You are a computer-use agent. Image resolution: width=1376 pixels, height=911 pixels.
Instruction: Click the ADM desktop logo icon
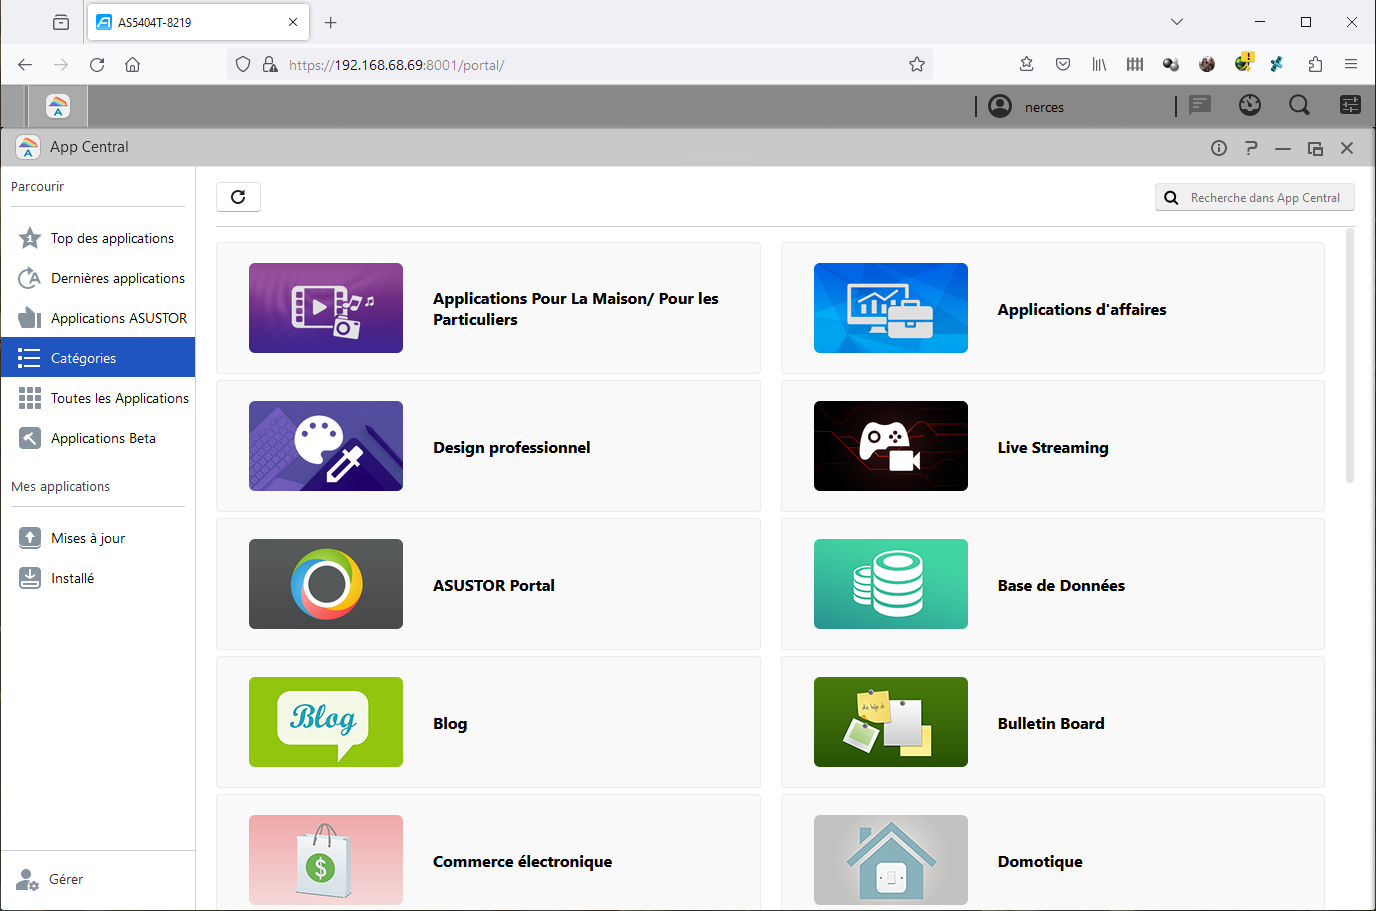[58, 106]
